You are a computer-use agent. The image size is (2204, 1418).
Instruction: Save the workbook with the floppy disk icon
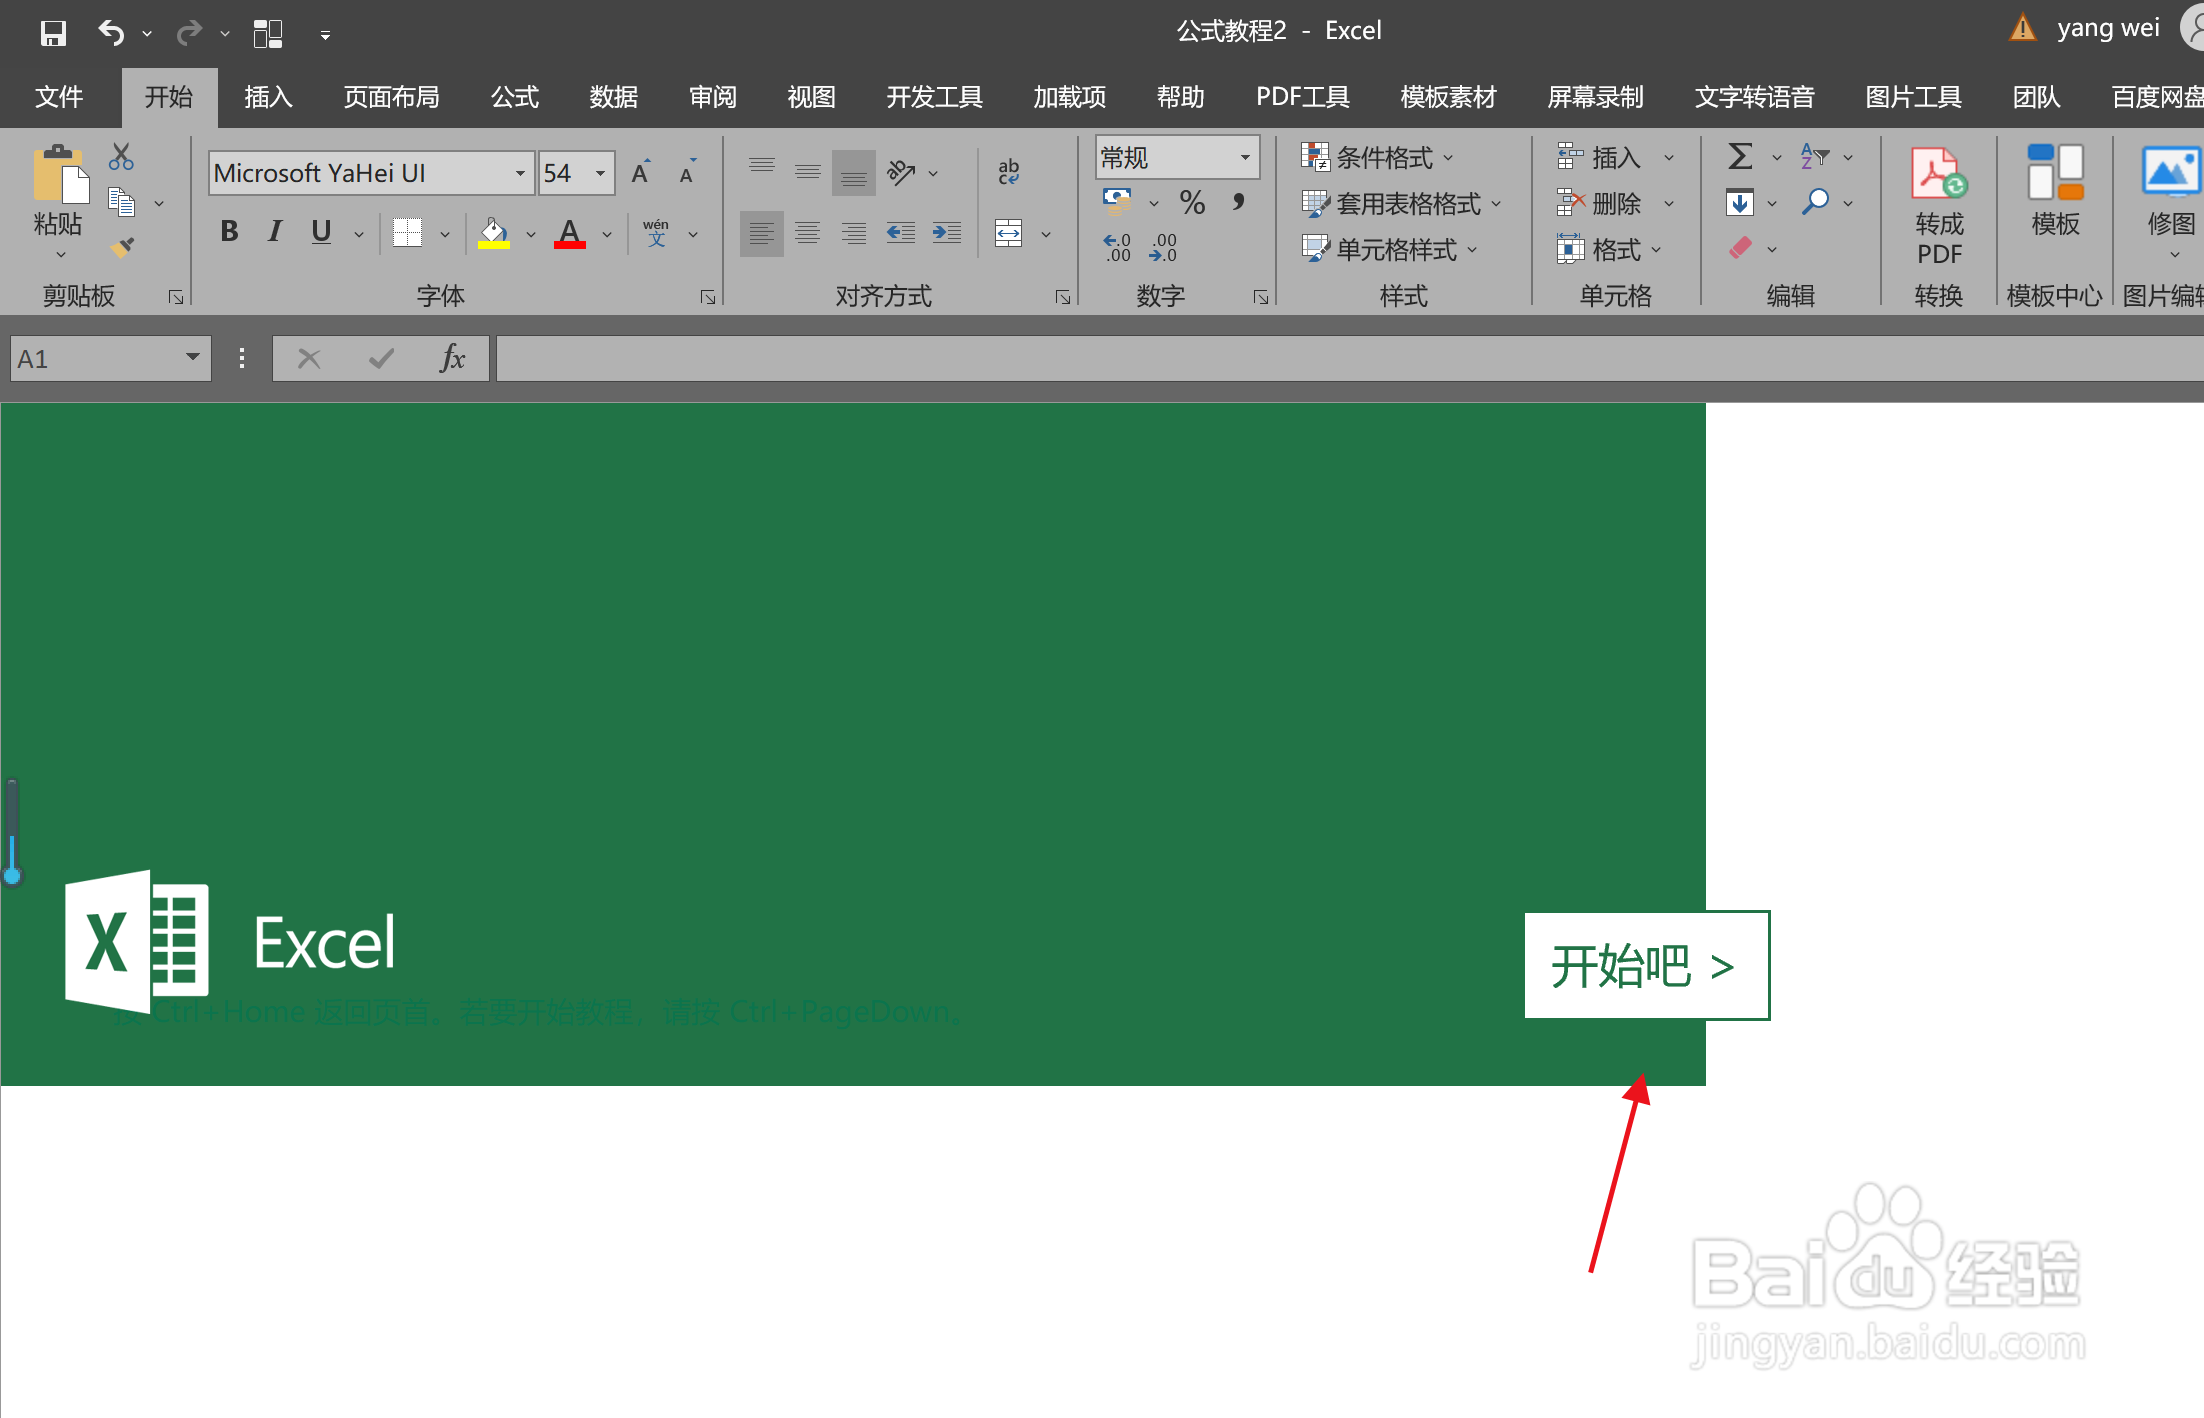pyautogui.click(x=53, y=33)
